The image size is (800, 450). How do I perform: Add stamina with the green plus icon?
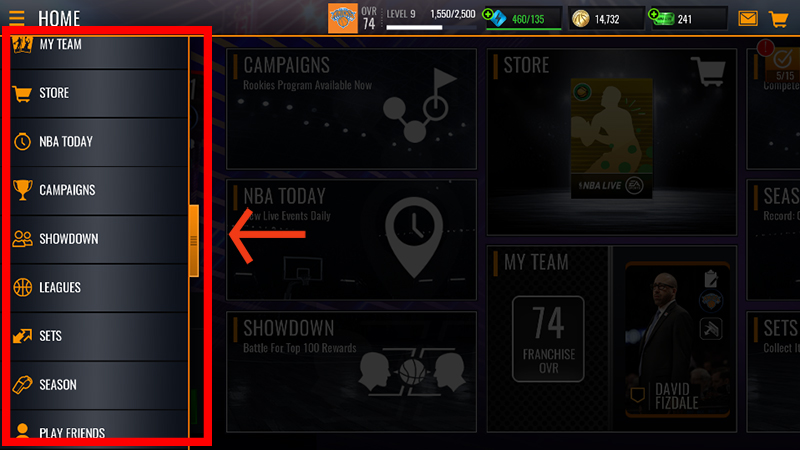click(x=488, y=14)
